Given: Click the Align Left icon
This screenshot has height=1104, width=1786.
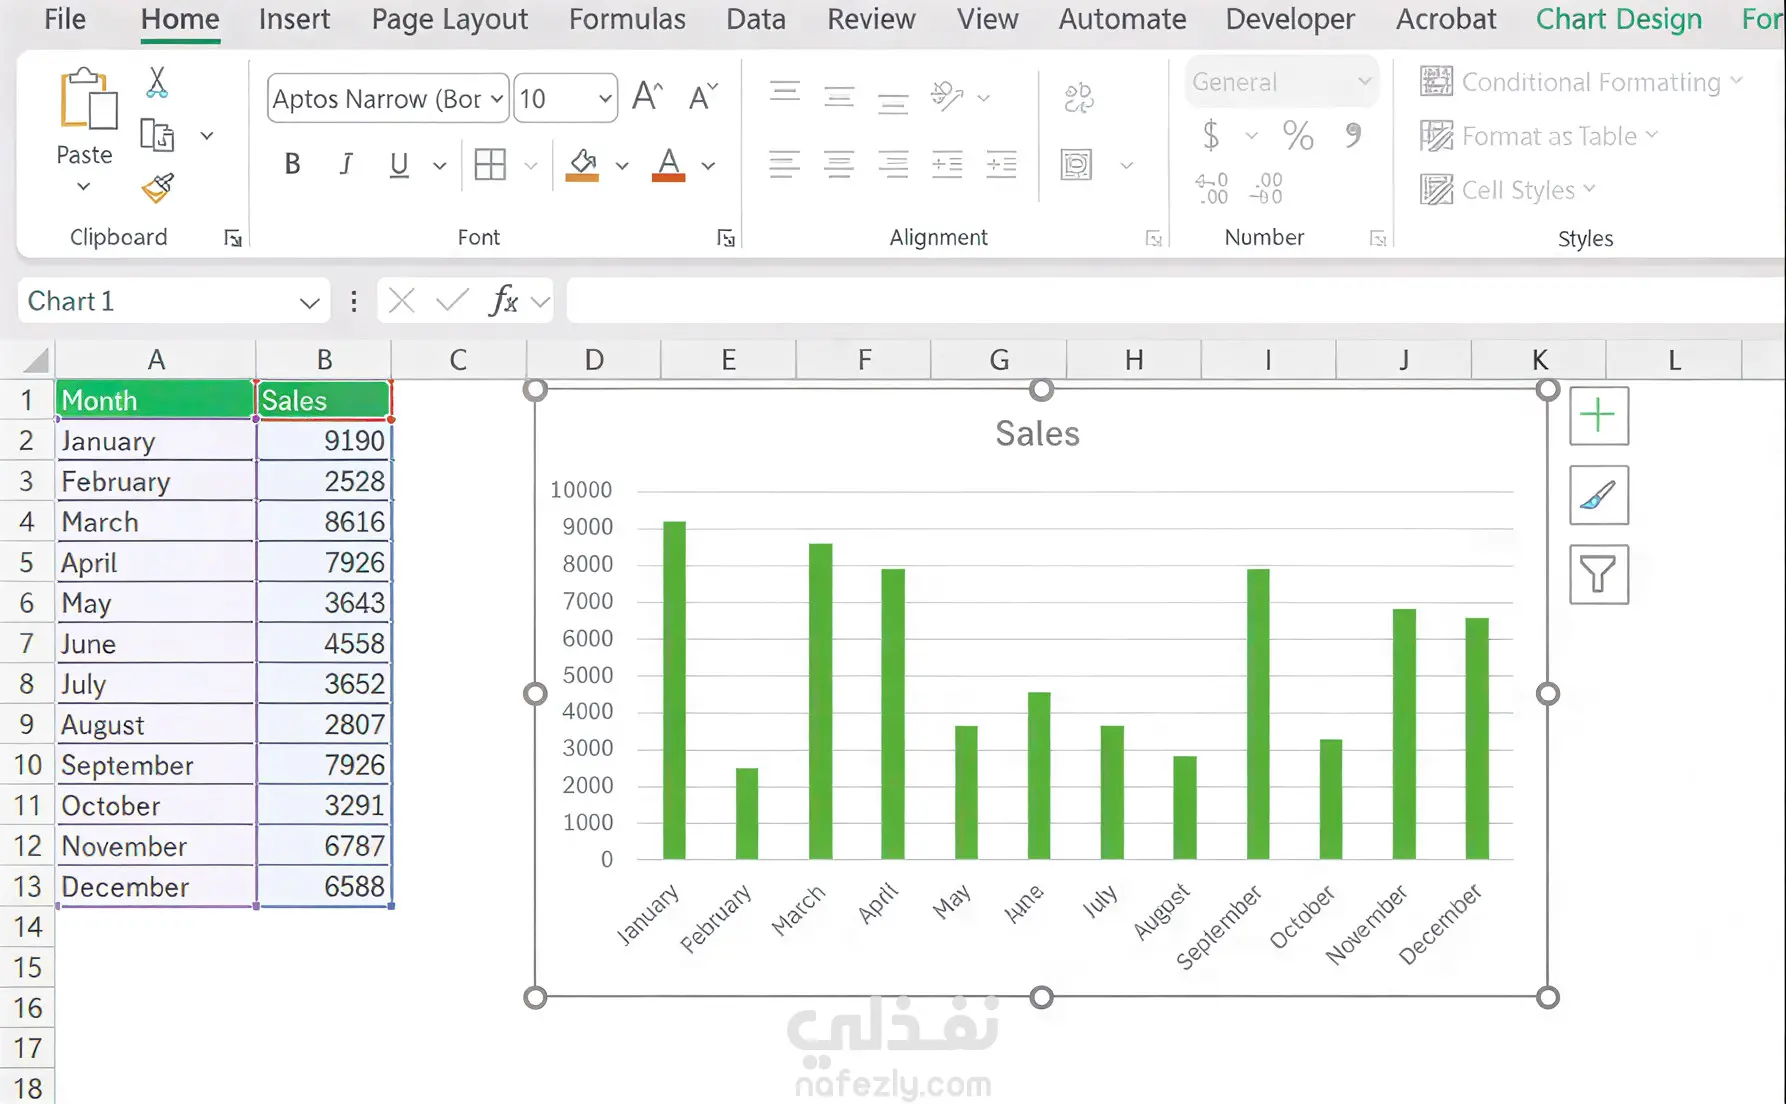Looking at the screenshot, I should (785, 164).
